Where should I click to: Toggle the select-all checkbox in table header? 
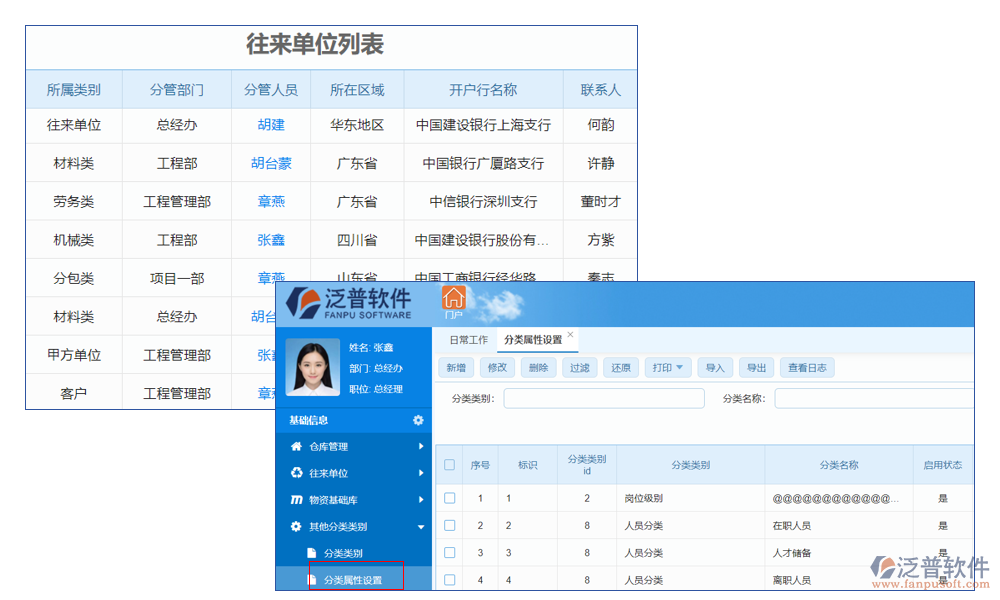pos(449,464)
